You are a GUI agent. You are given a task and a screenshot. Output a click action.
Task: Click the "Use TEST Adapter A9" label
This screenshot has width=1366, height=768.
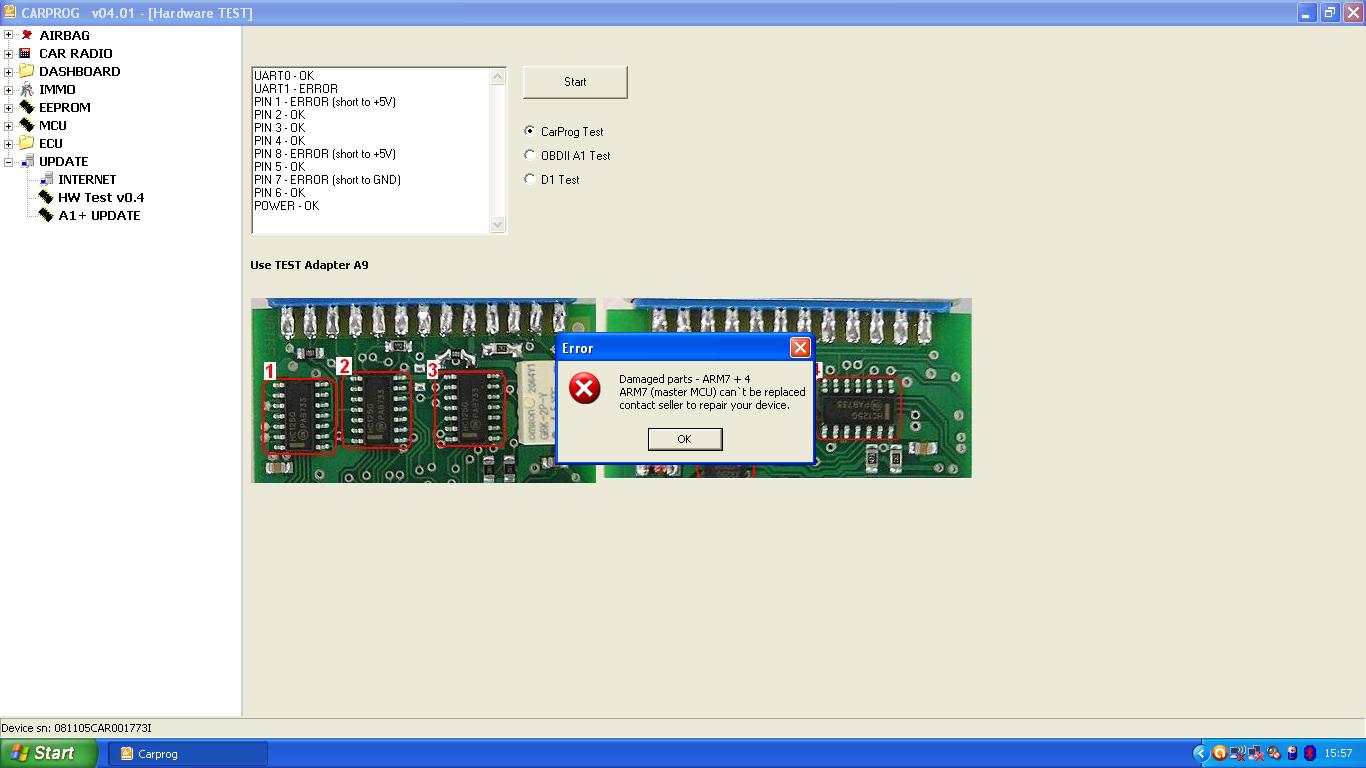[309, 265]
